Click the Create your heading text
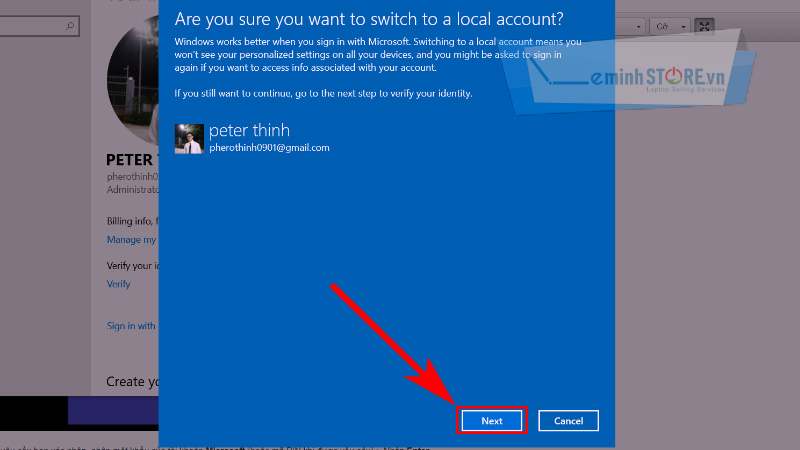This screenshot has width=800, height=450. [132, 381]
